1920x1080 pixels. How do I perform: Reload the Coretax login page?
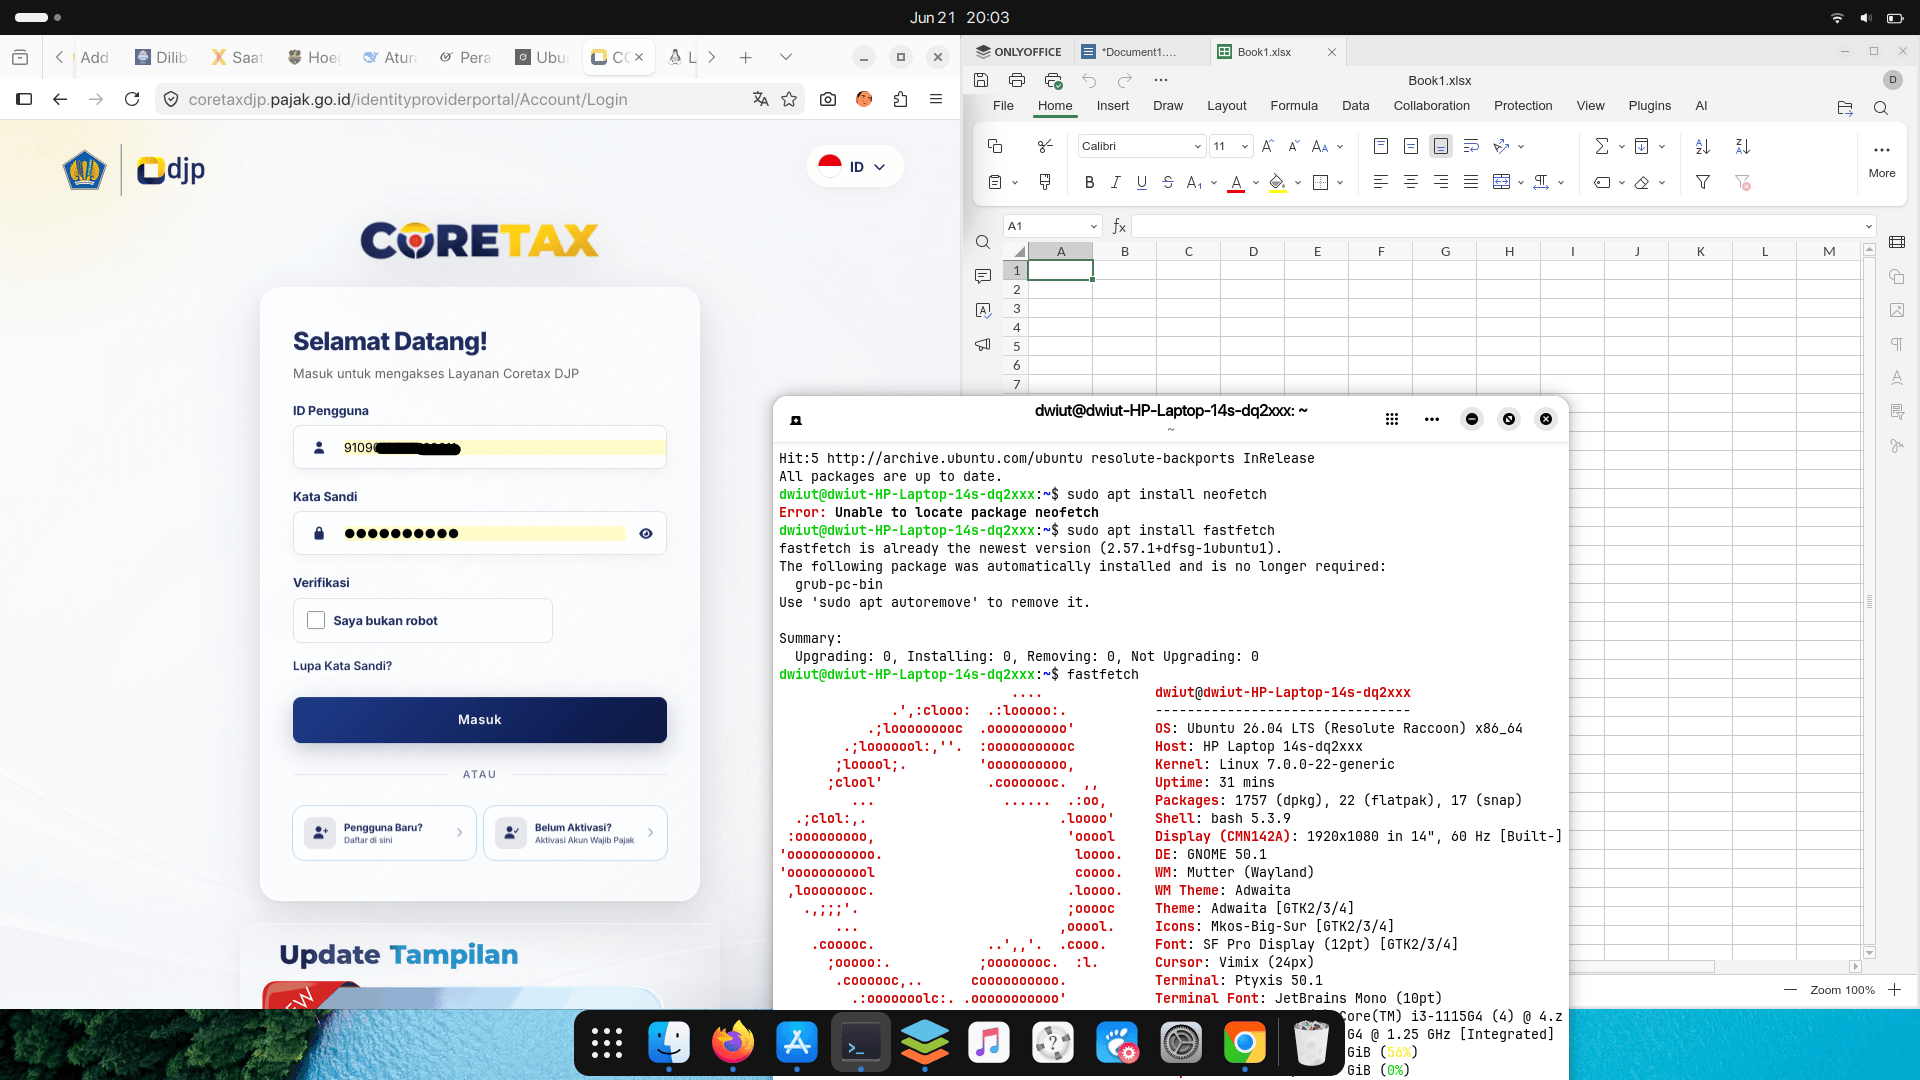[x=132, y=99]
